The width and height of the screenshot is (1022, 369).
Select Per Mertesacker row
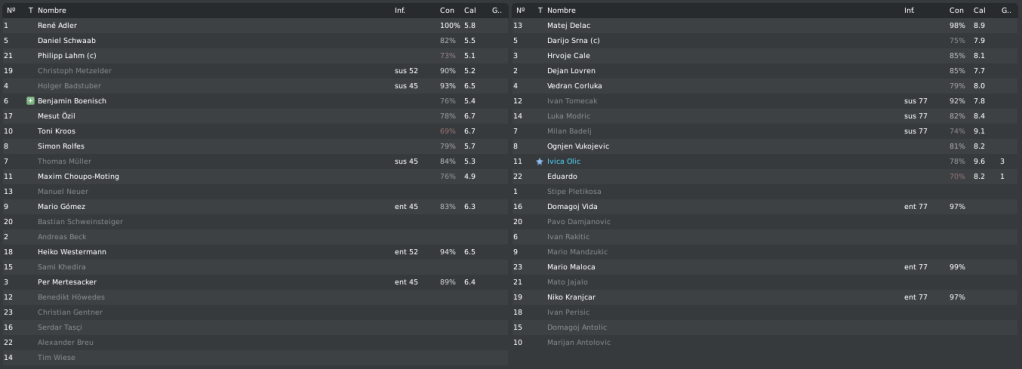click(x=255, y=282)
